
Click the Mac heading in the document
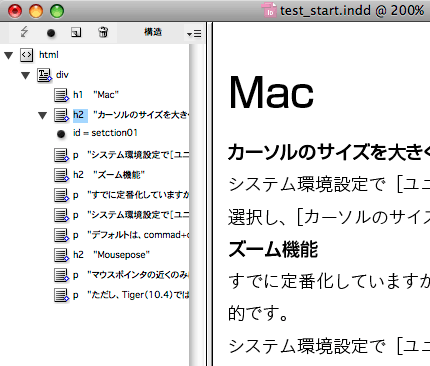271,92
